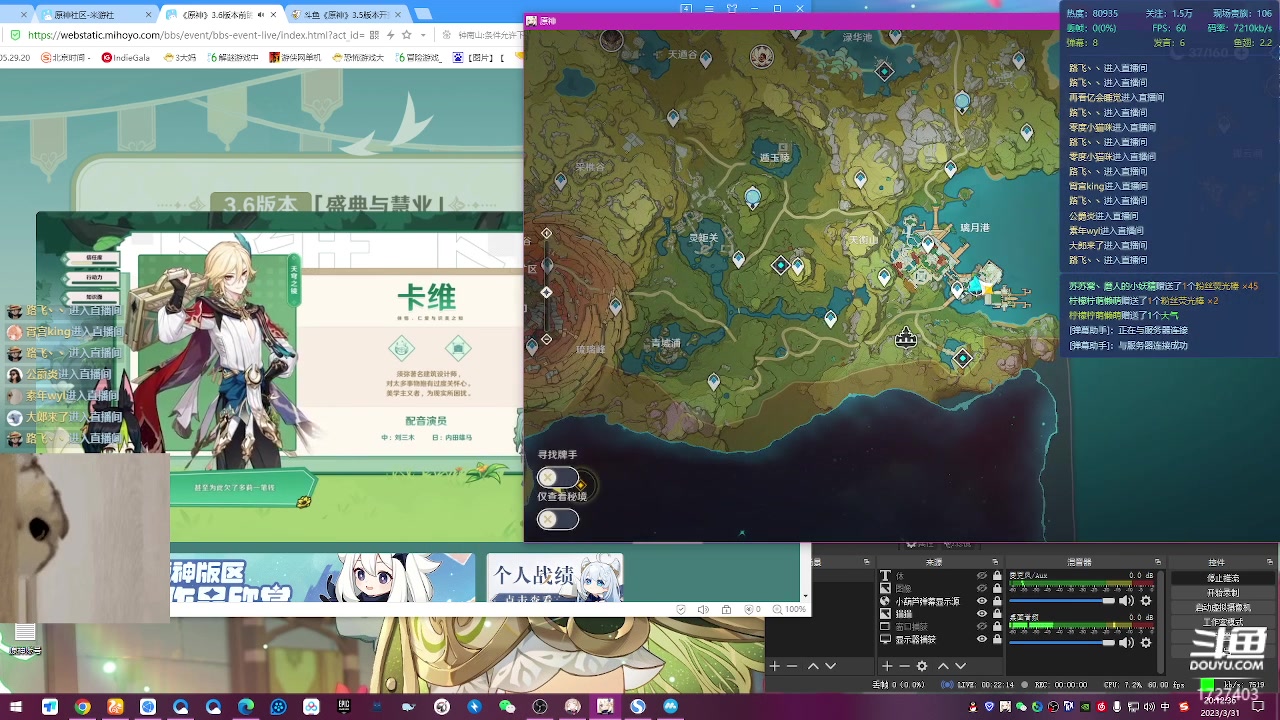Click 遁玉陵 label on the map
1280x720 pixels.
pos(775,158)
